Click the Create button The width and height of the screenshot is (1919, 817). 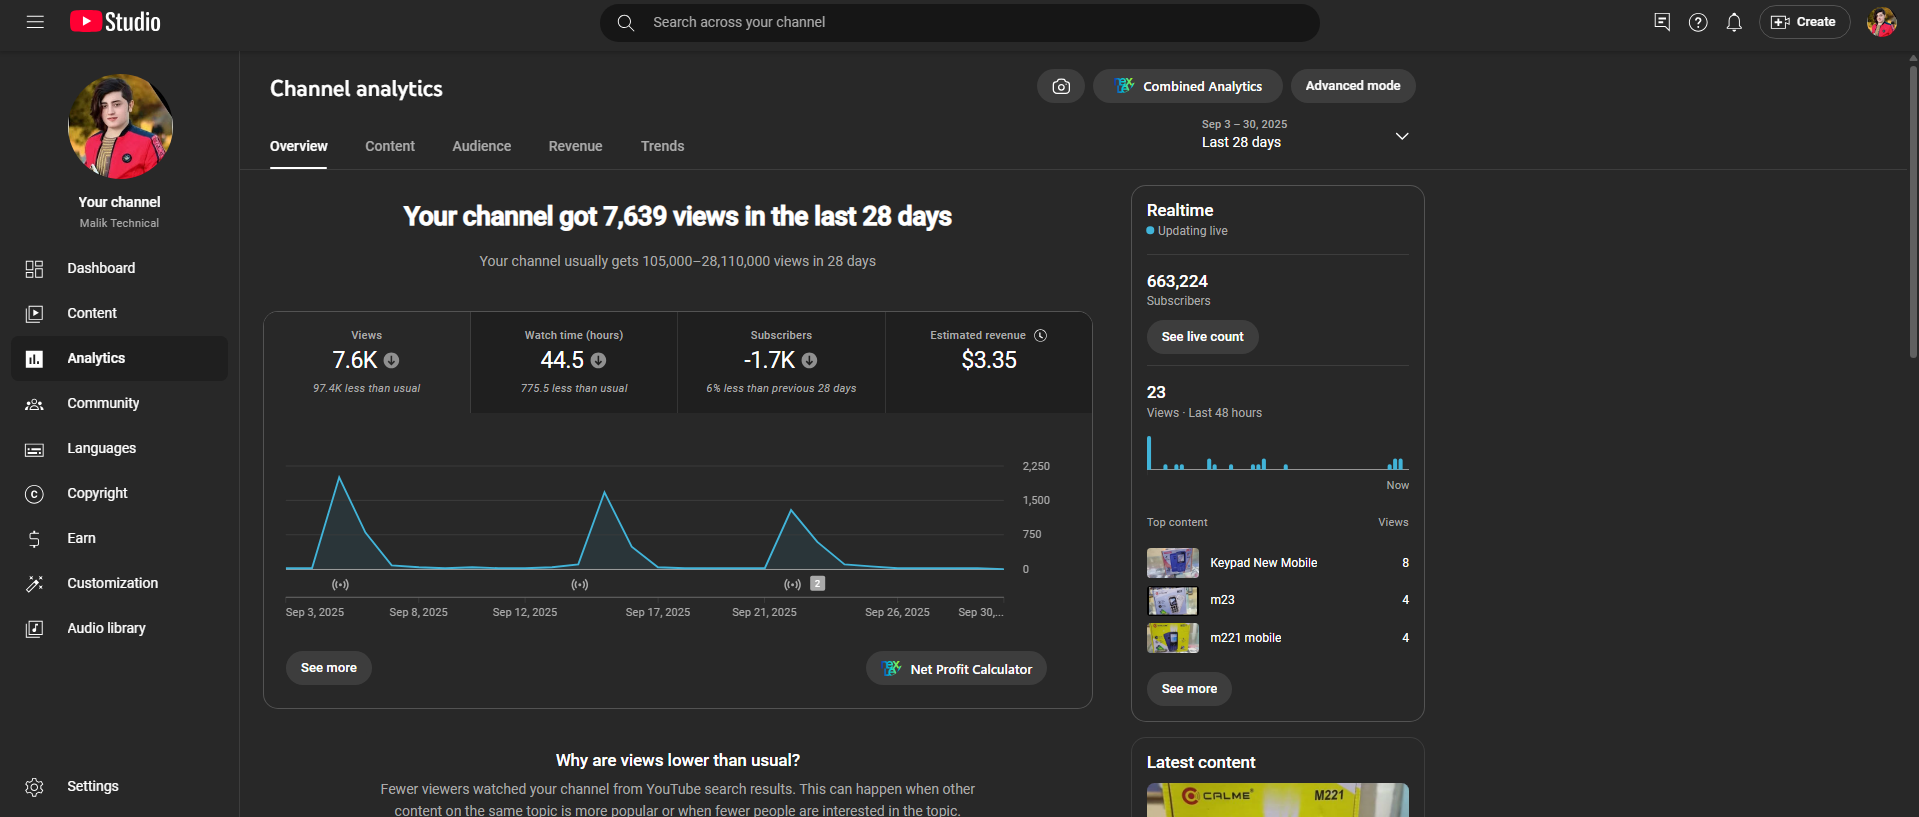[x=1804, y=22]
